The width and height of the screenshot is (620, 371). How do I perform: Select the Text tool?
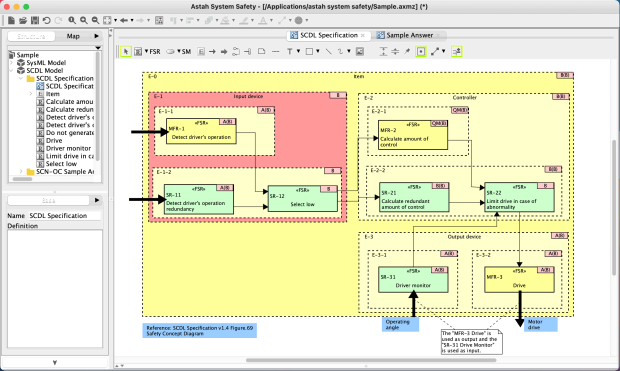coord(290,51)
